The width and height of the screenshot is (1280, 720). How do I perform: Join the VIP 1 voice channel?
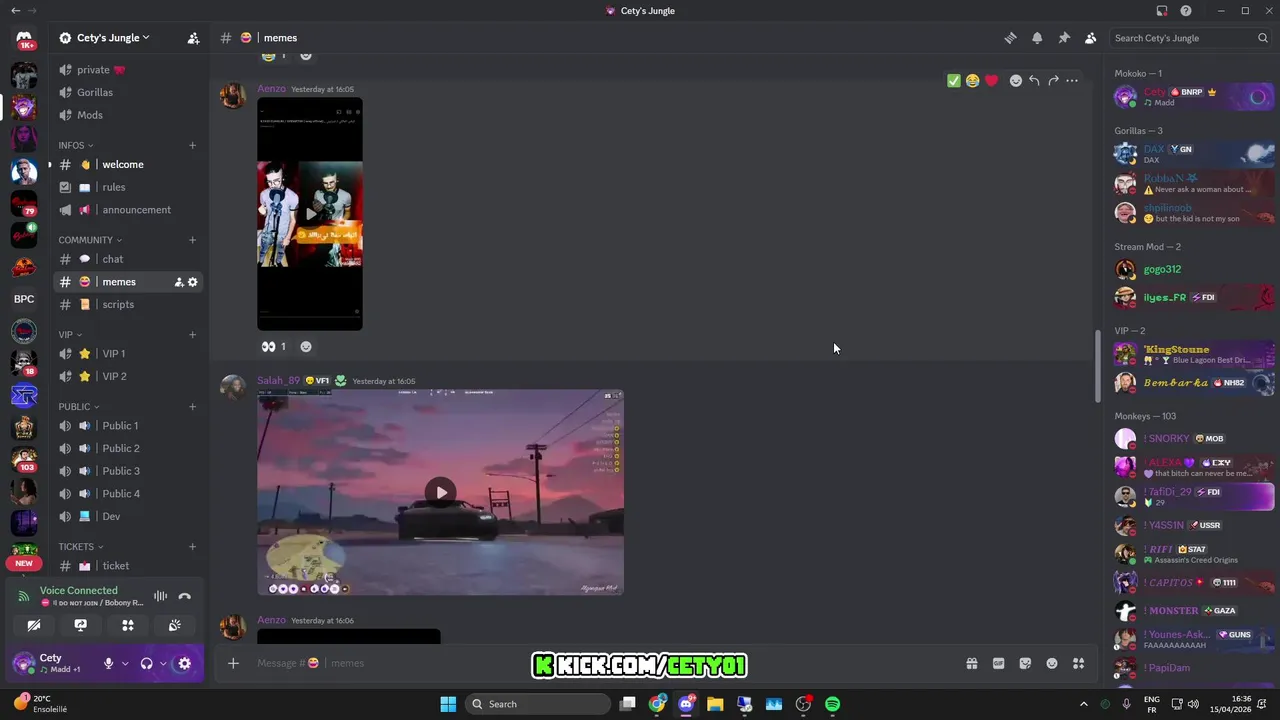(128, 354)
